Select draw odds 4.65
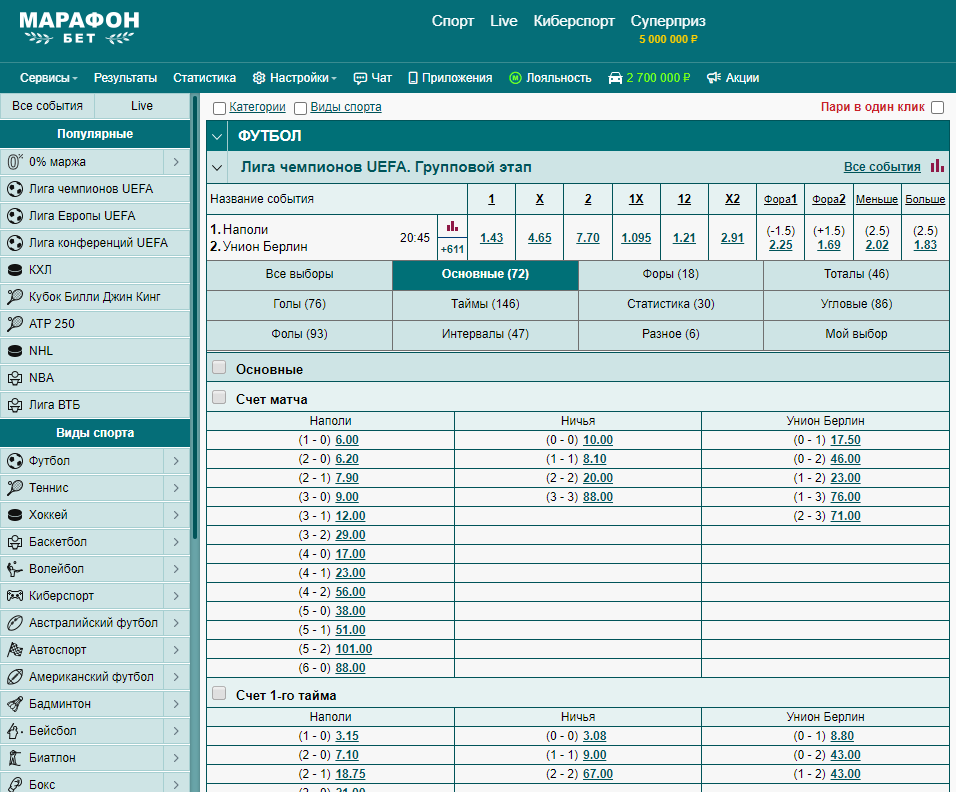The width and height of the screenshot is (956, 792). coord(540,238)
